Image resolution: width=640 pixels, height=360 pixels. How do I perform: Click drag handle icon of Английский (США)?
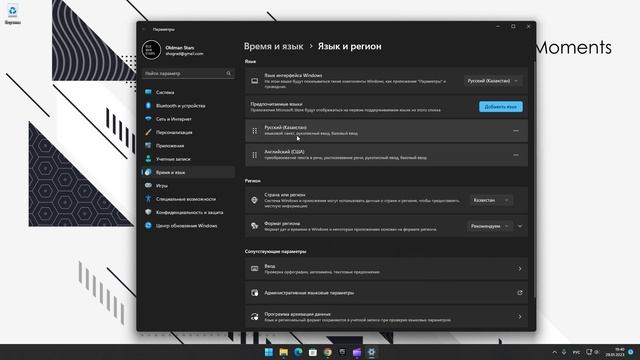pyautogui.click(x=255, y=155)
